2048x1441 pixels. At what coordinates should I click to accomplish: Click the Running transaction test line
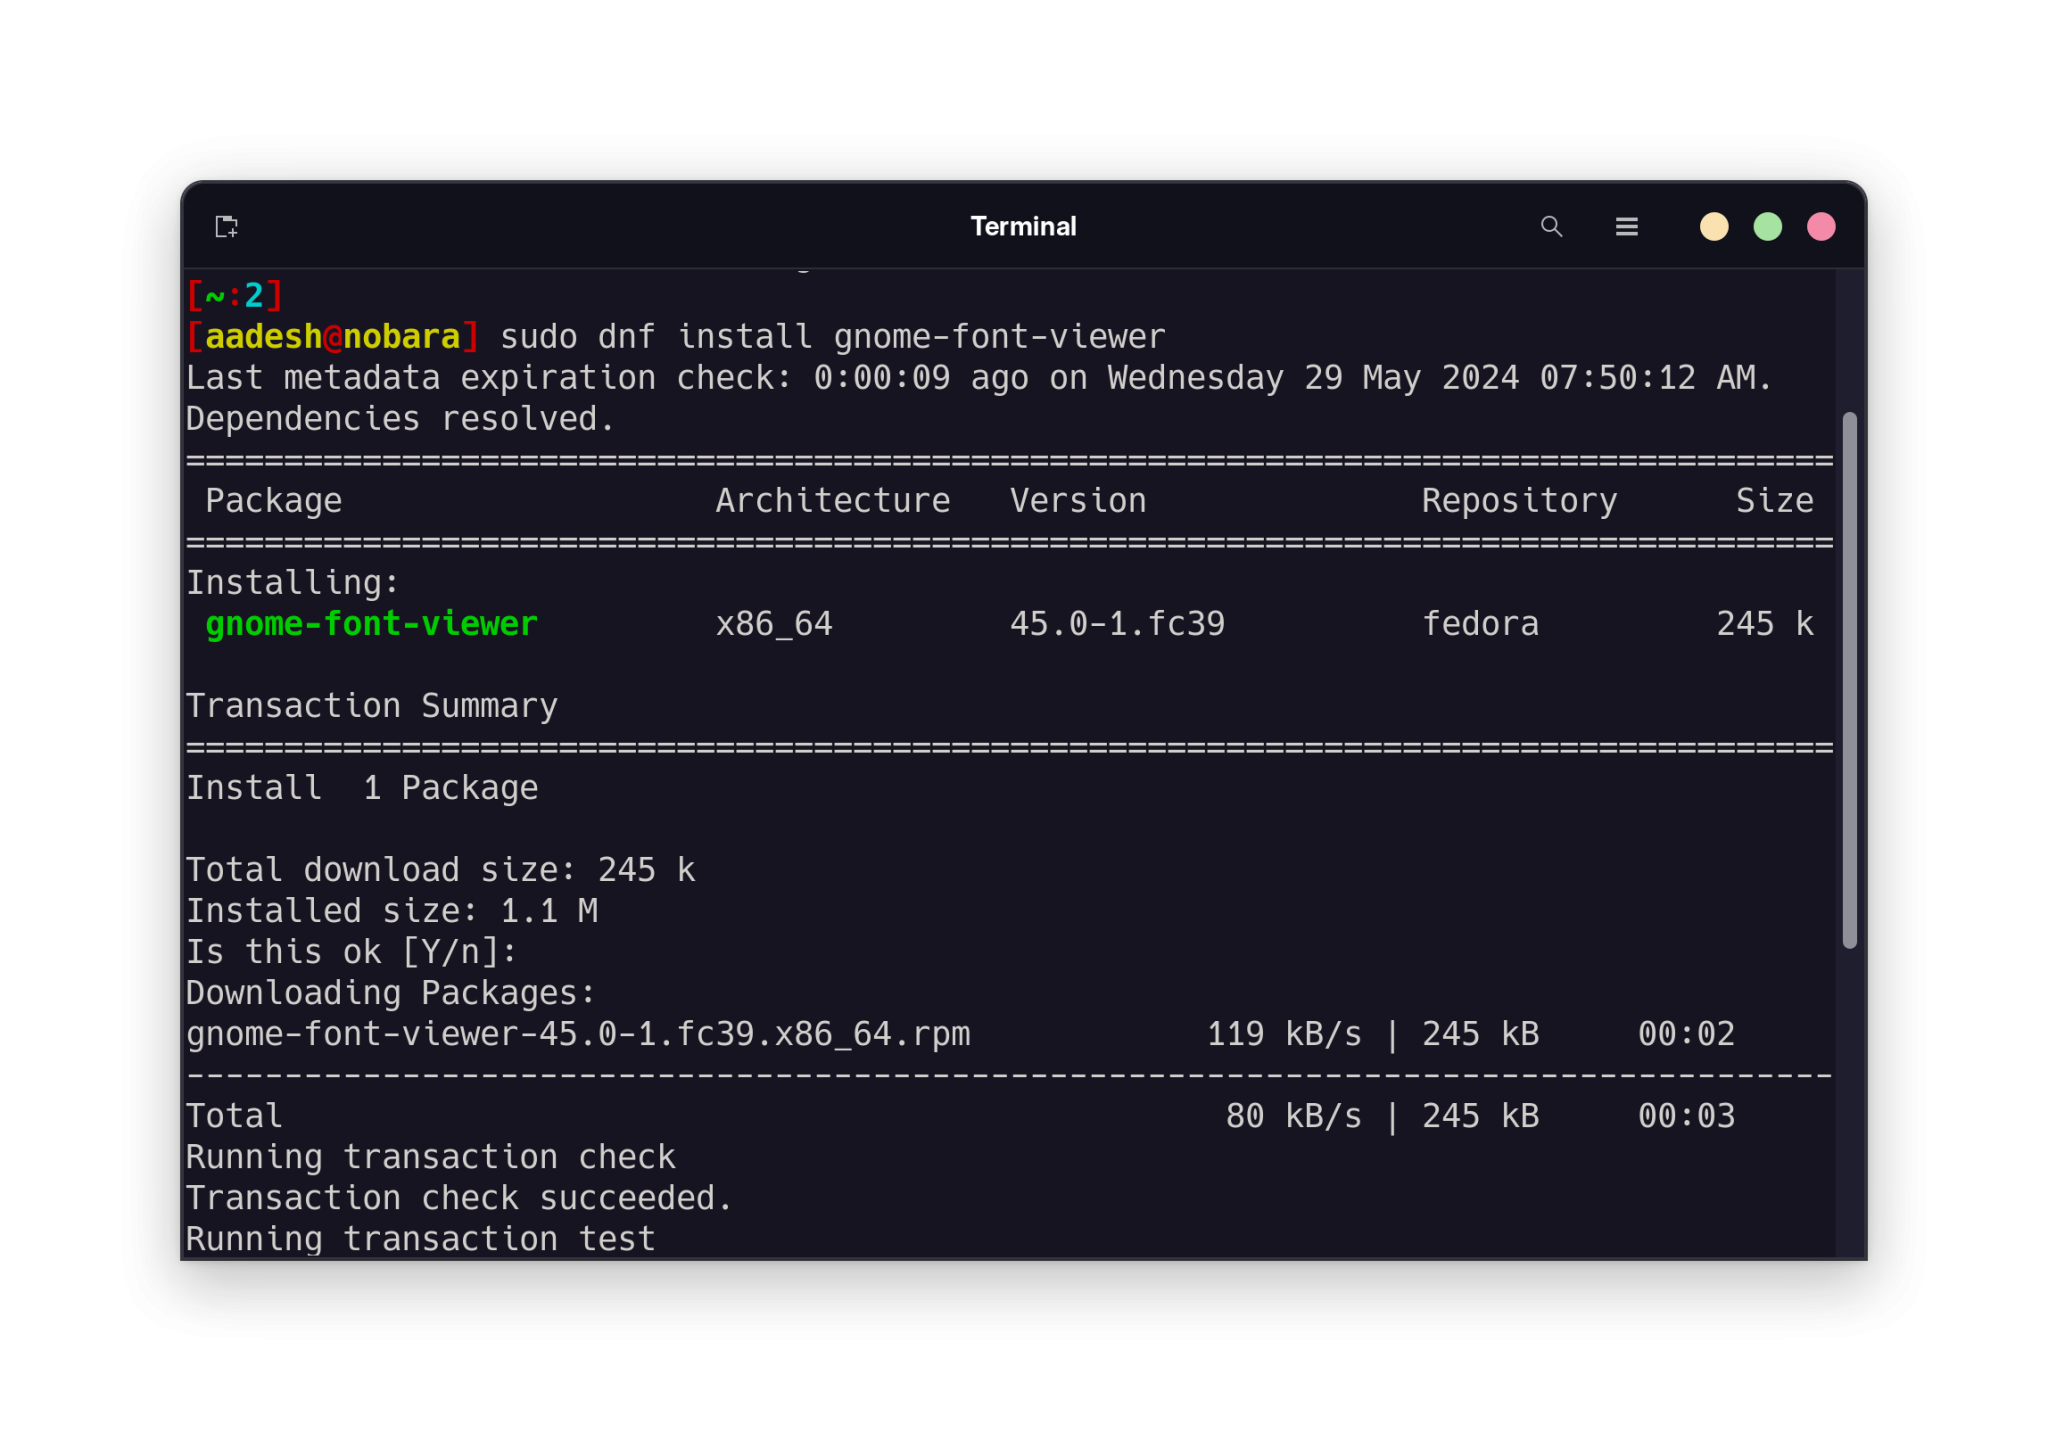(420, 1238)
